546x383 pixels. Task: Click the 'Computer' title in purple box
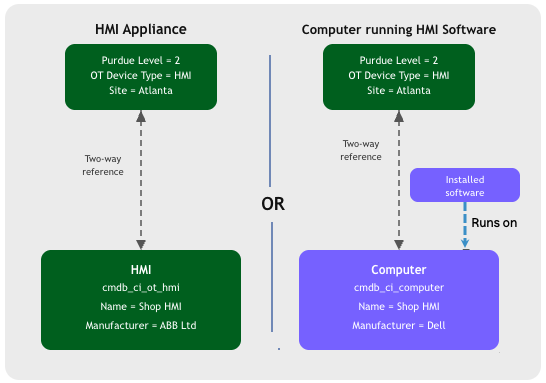pyautogui.click(x=399, y=270)
